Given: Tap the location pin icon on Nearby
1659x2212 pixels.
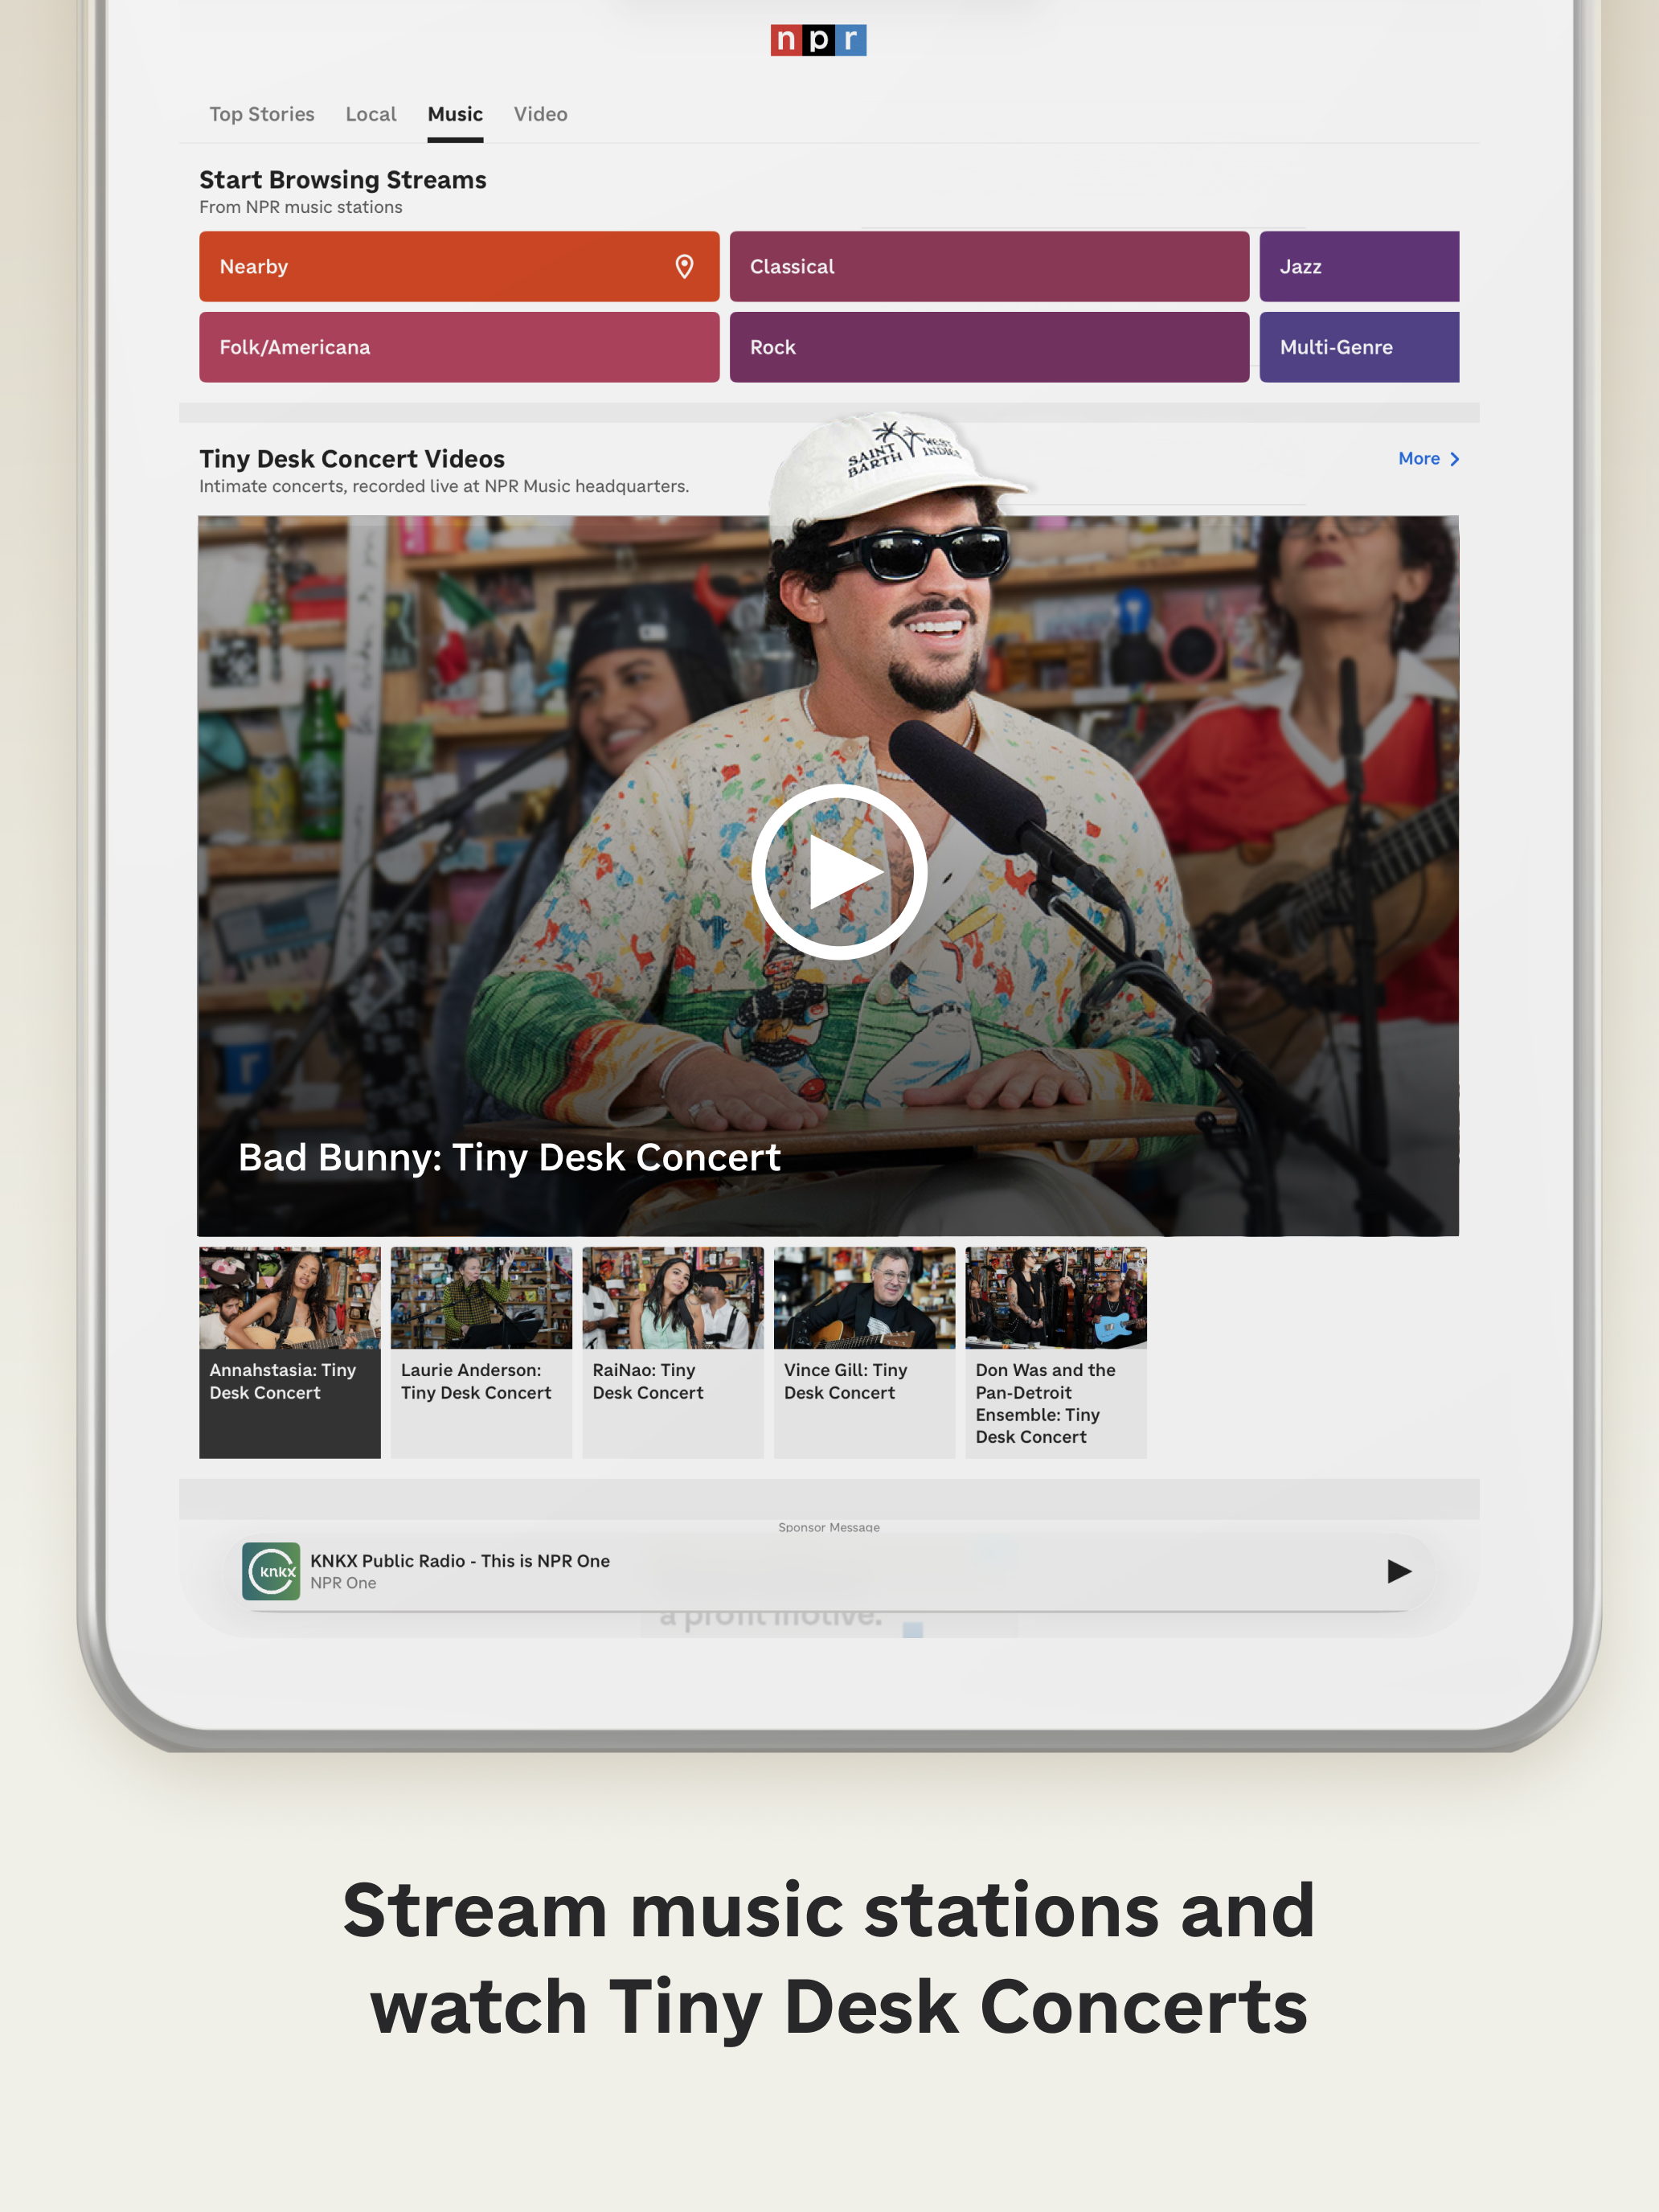Looking at the screenshot, I should tap(684, 267).
